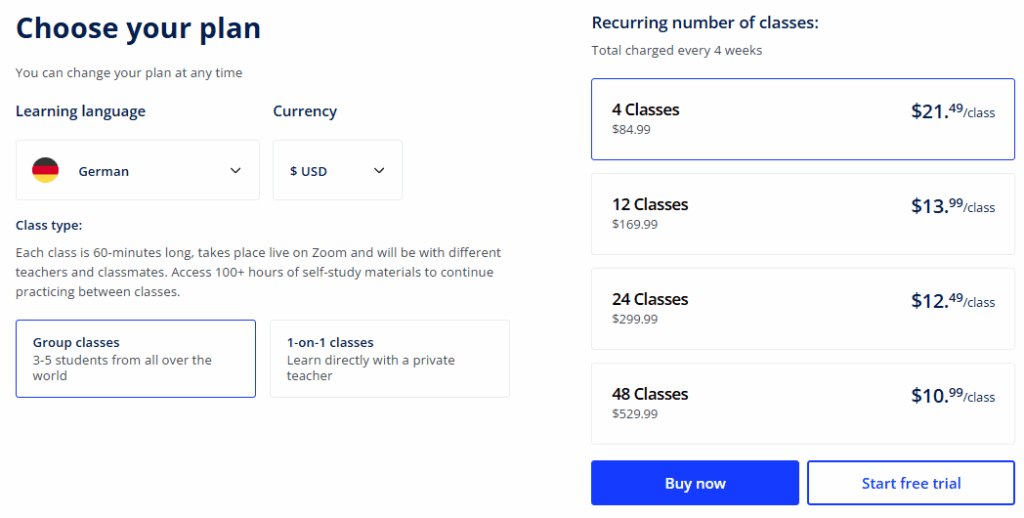This screenshot has width=1024, height=518.
Task: Open the German language selector
Action: point(138,170)
